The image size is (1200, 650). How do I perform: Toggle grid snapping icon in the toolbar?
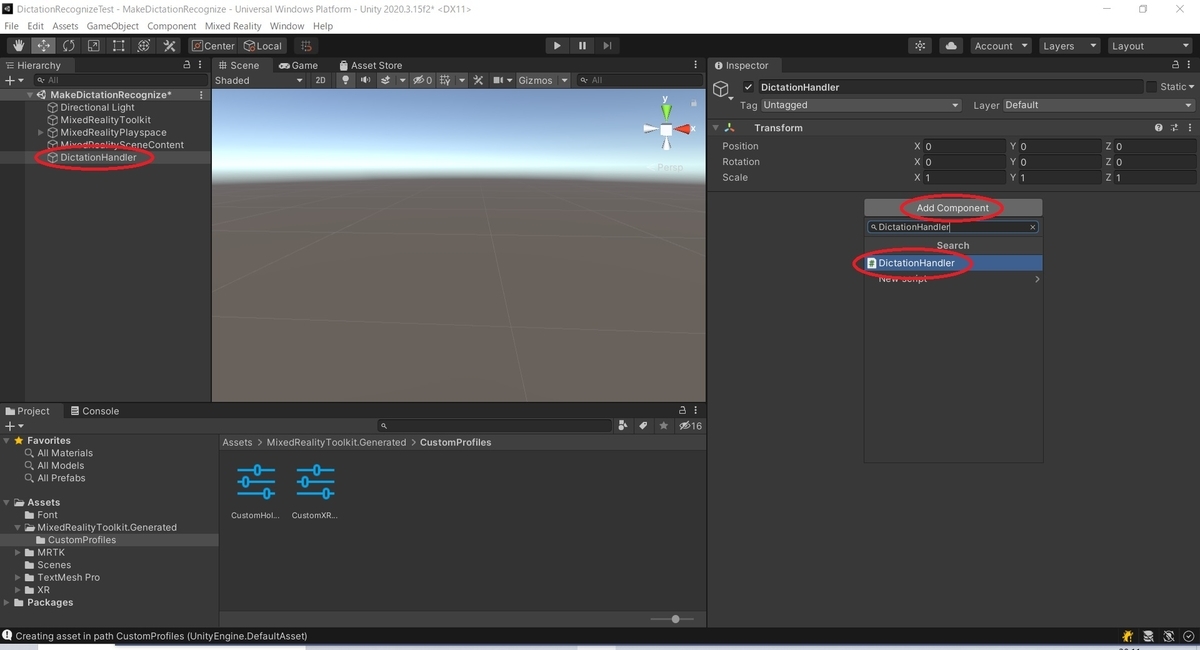[x=306, y=46]
